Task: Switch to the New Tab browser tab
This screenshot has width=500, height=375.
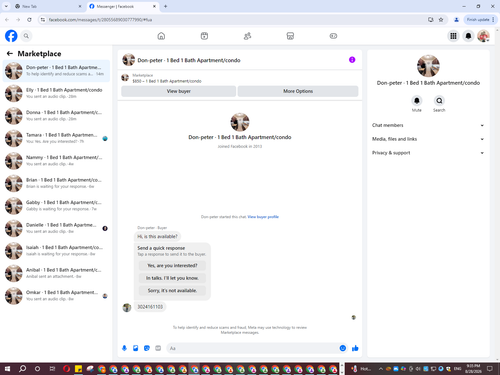Action: [48, 6]
